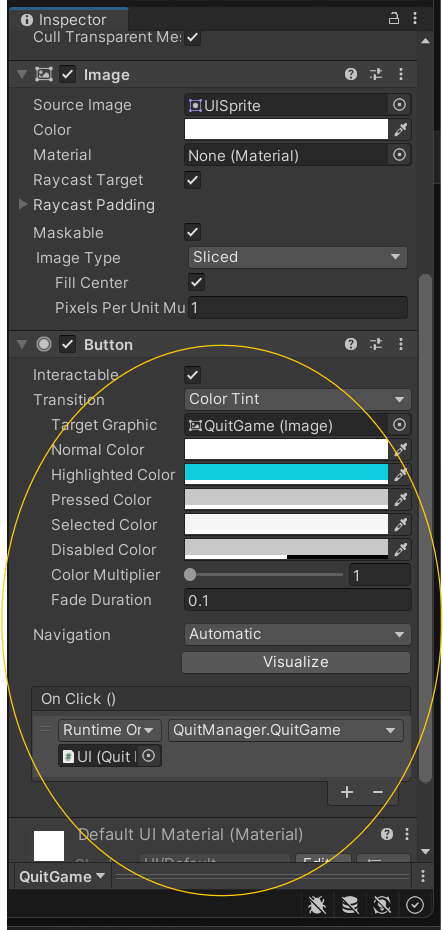Open Image component presets icon
The width and height of the screenshot is (443, 930).
pyautogui.click(x=376, y=74)
